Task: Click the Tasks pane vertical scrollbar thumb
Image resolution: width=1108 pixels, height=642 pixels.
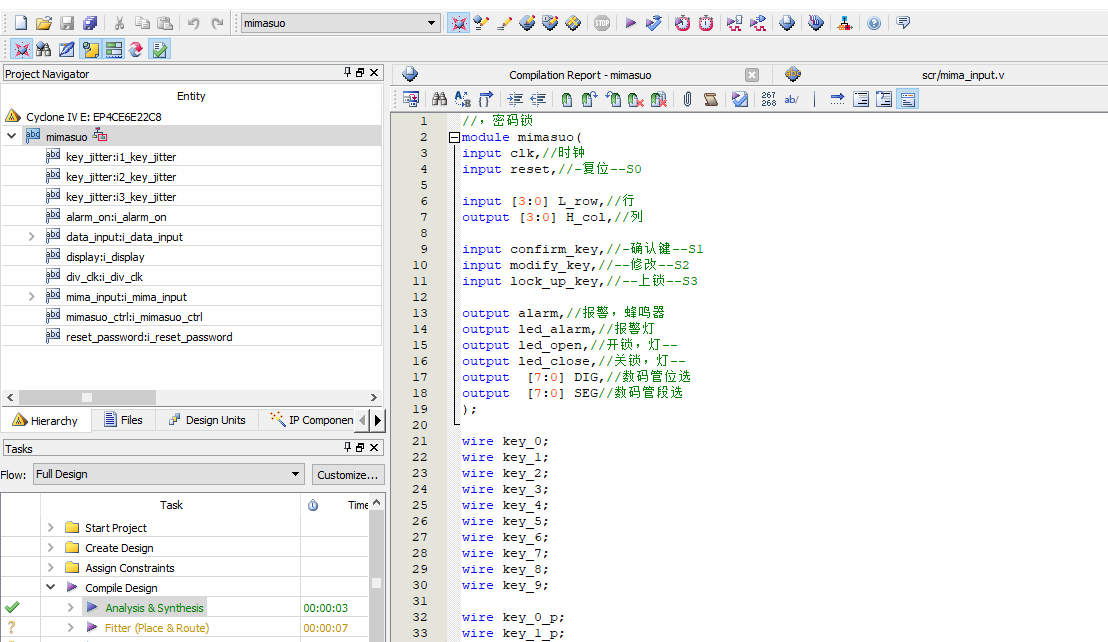Action: point(377,583)
